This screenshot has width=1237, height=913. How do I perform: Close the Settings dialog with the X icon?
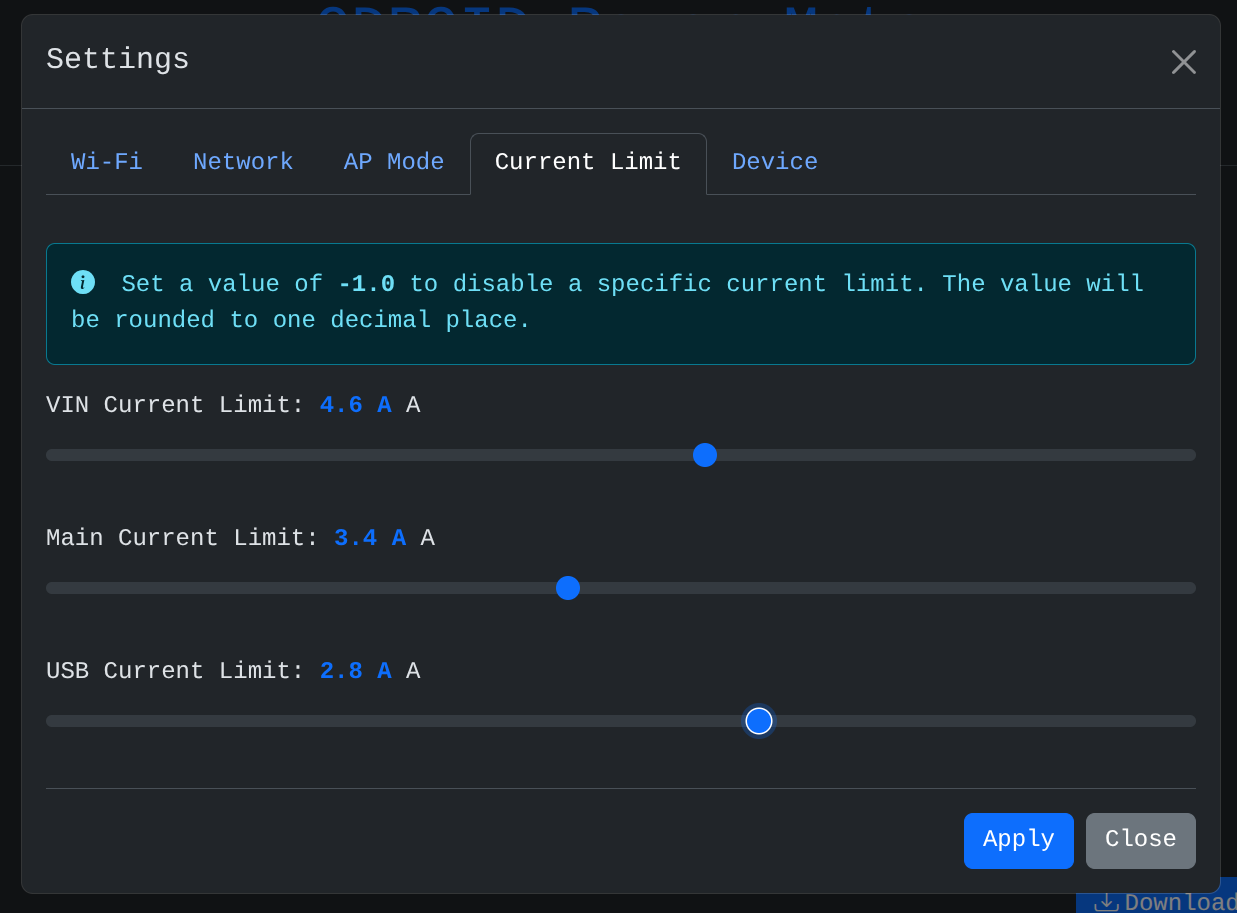click(1183, 62)
